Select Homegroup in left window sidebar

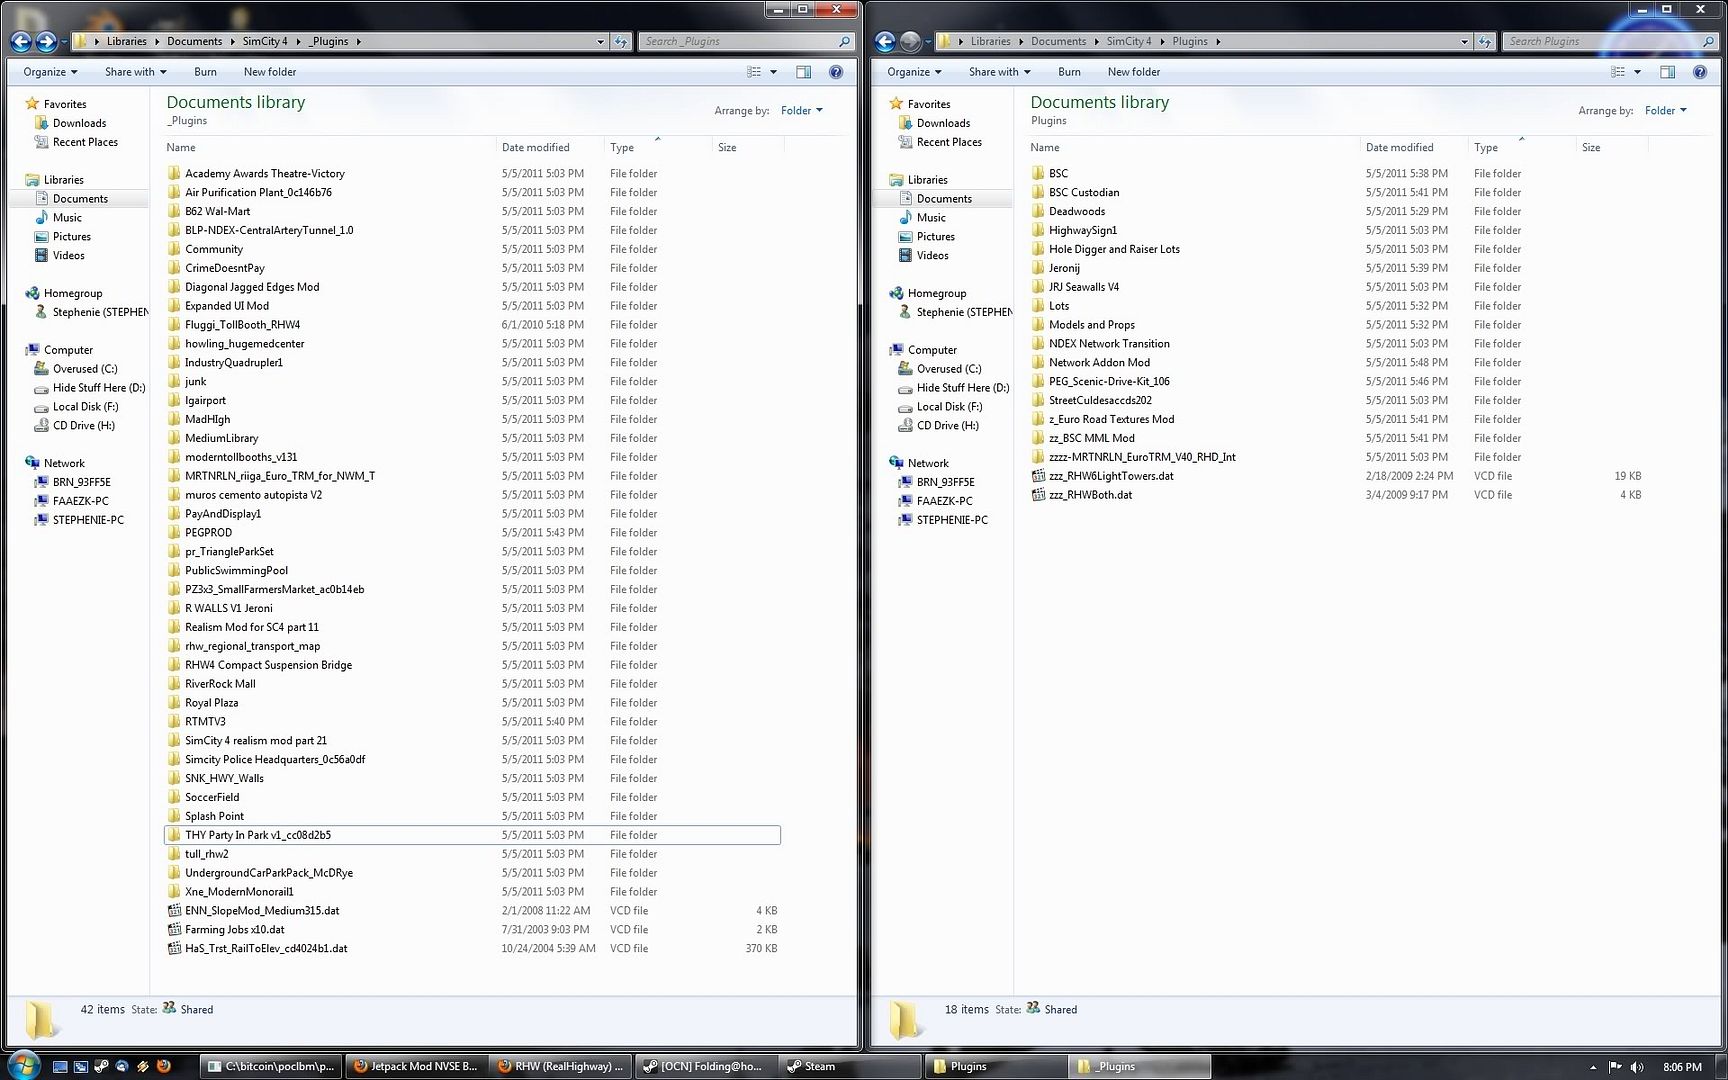(x=72, y=293)
